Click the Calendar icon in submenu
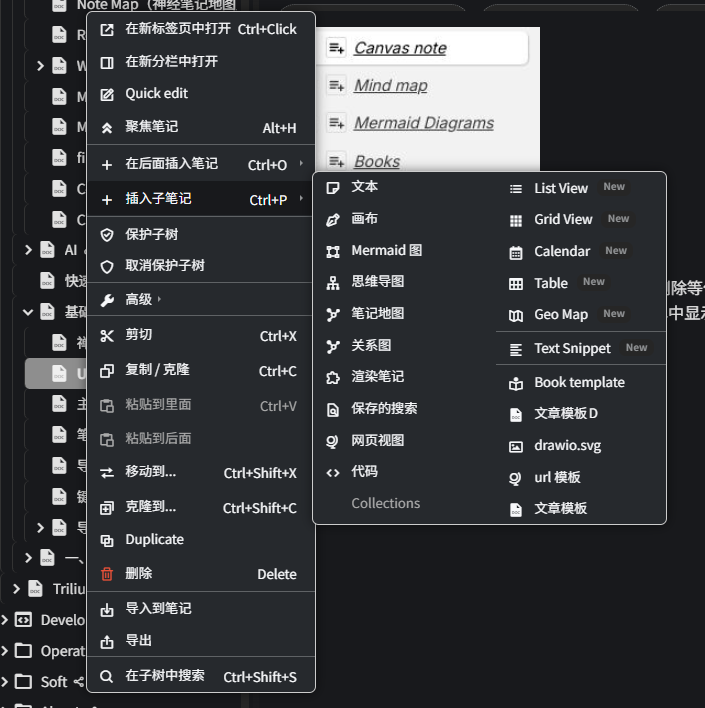Screen dimensions: 705x708 pyautogui.click(x=516, y=252)
